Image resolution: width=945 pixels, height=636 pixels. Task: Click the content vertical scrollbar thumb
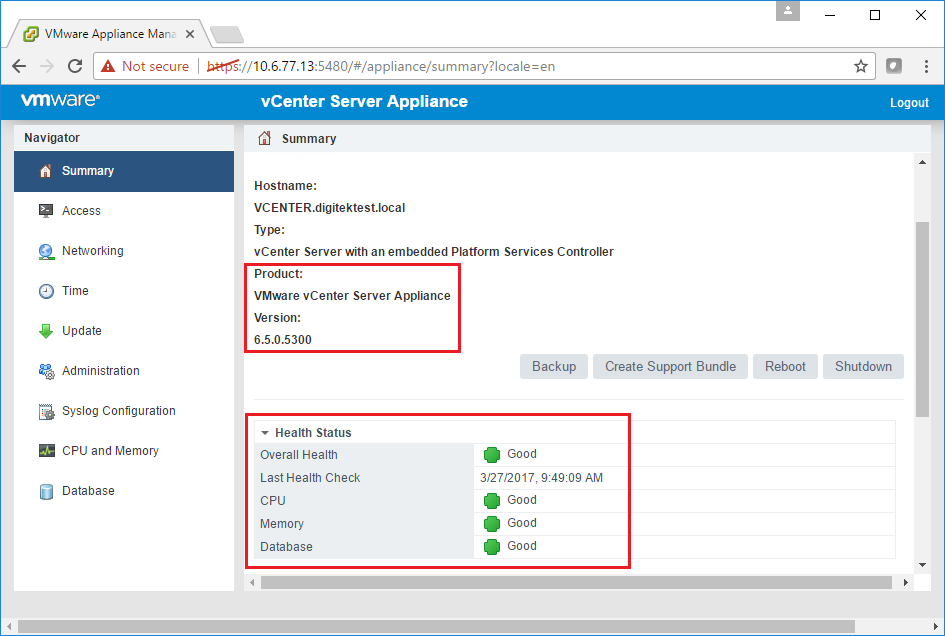pos(922,320)
